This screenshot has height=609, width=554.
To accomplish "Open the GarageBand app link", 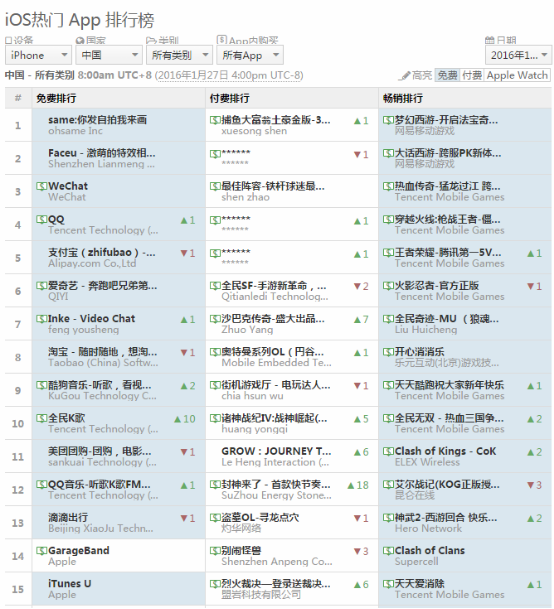I will pos(79,551).
